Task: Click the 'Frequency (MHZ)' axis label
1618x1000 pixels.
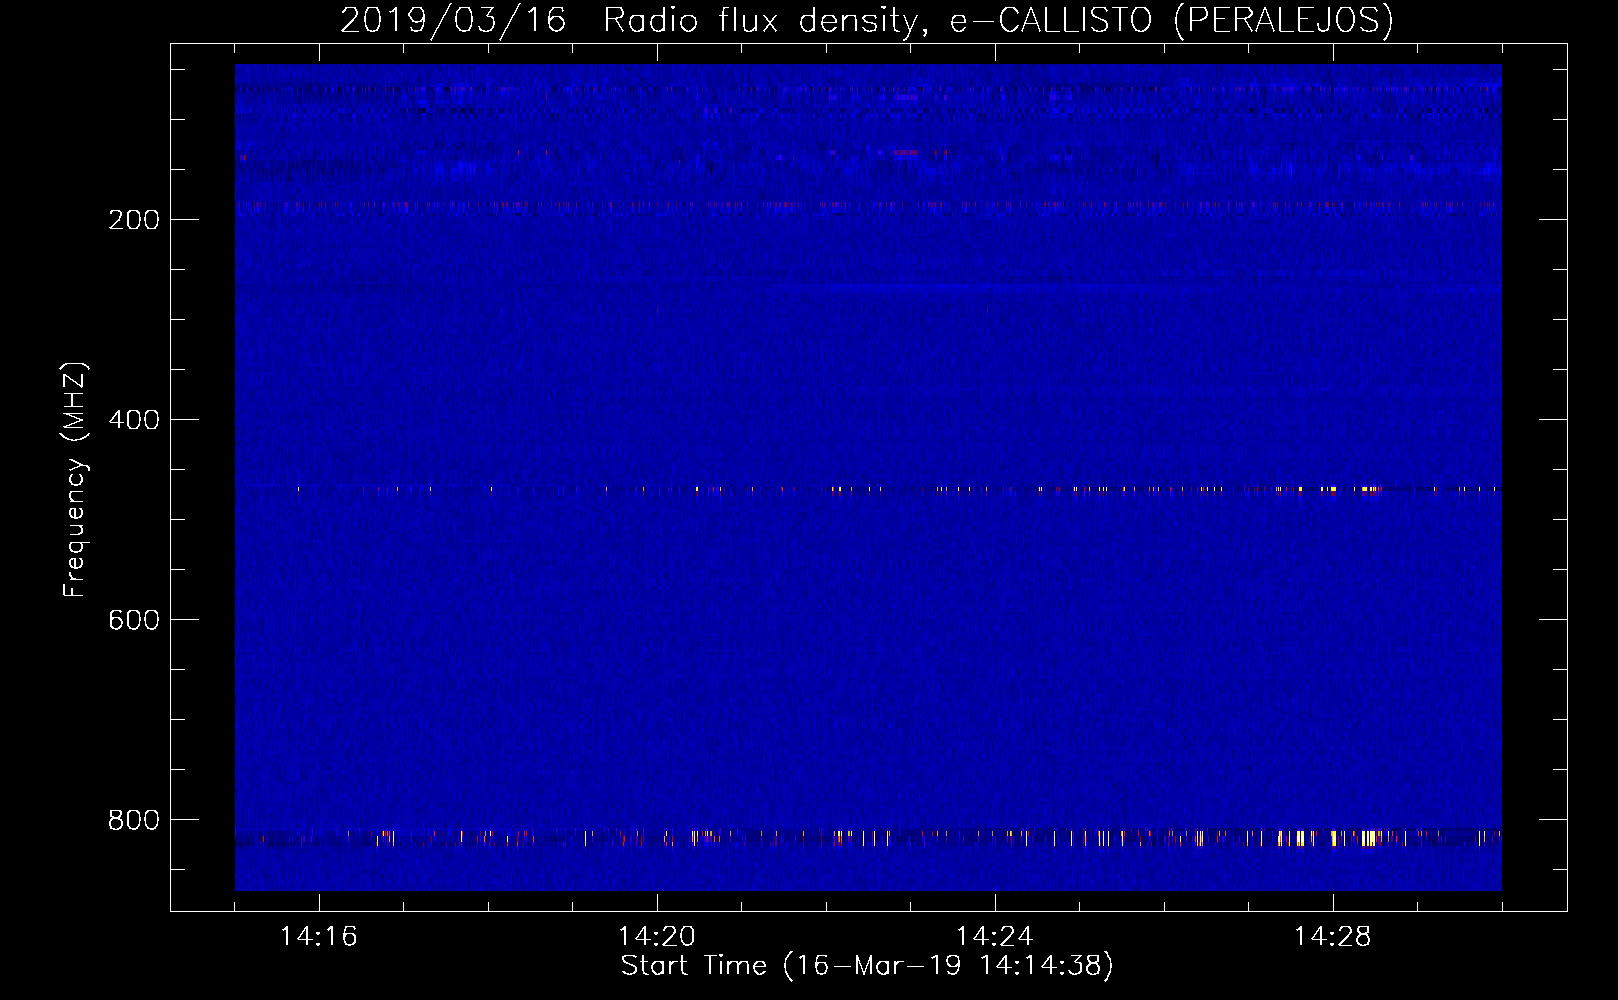Action: pyautogui.click(x=75, y=480)
